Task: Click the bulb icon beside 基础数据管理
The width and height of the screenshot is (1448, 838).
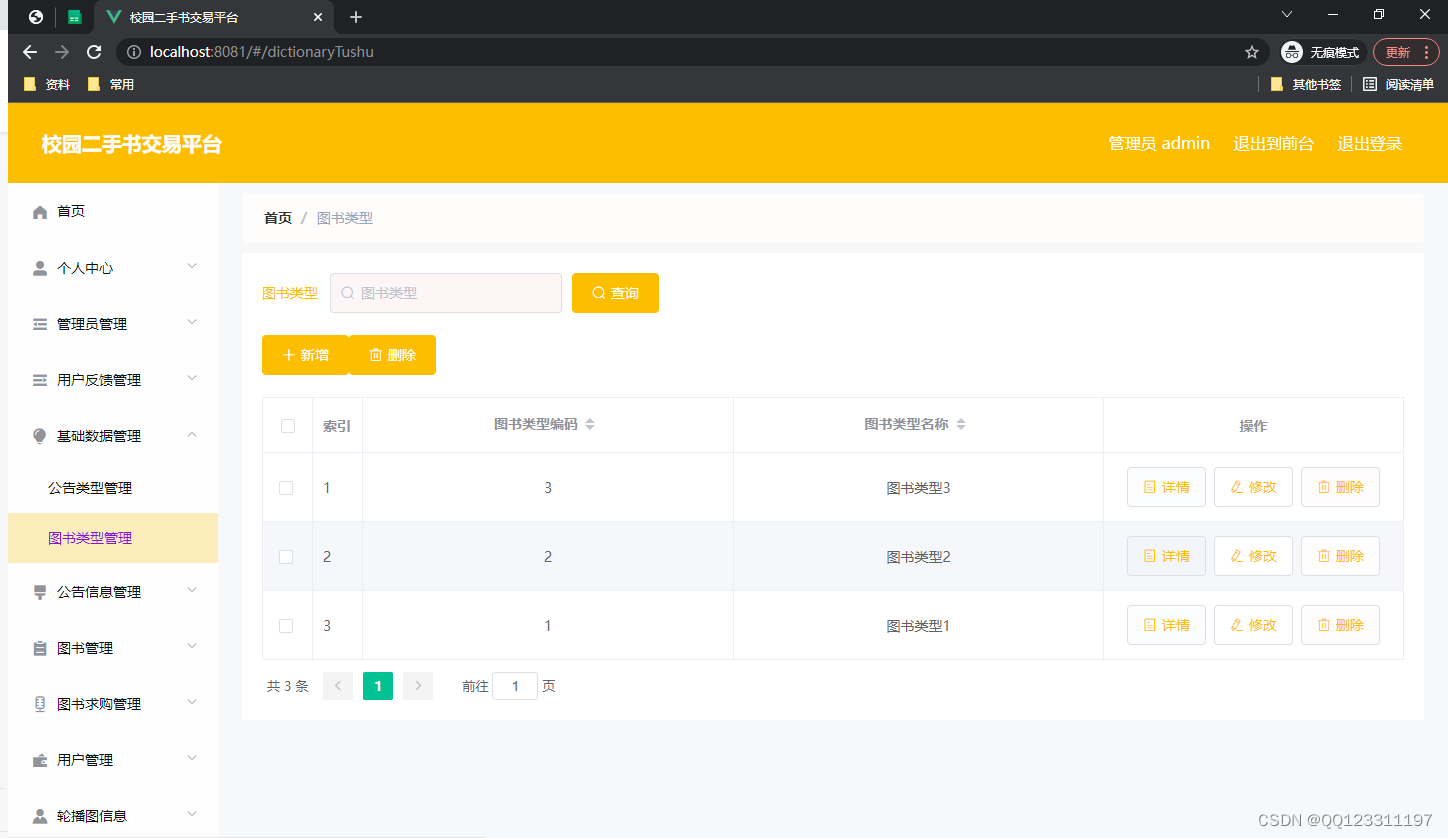Action: coord(40,436)
